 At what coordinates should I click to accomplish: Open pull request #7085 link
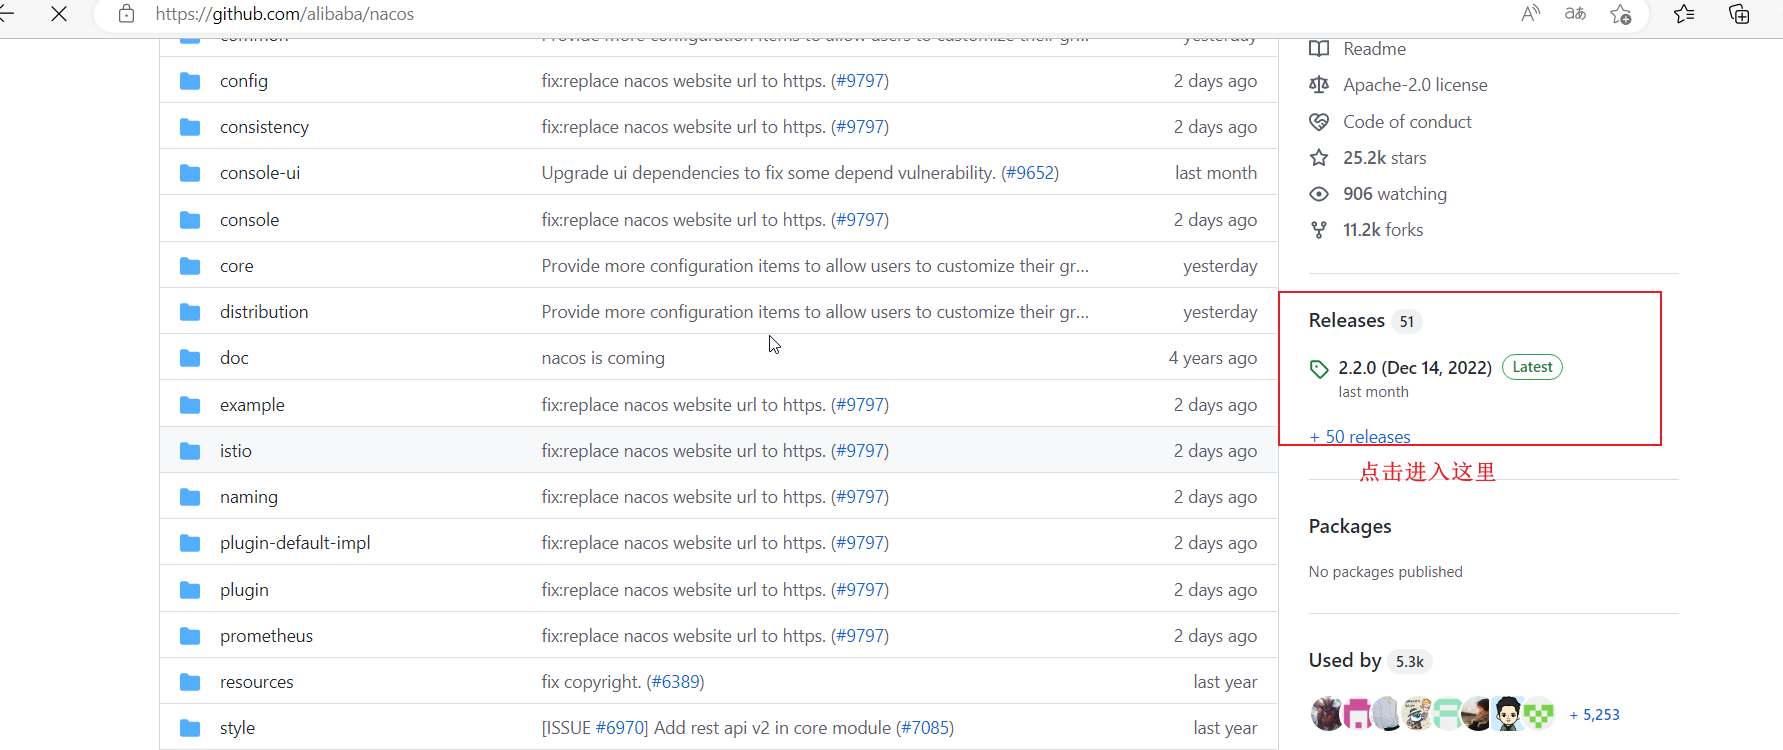click(925, 728)
